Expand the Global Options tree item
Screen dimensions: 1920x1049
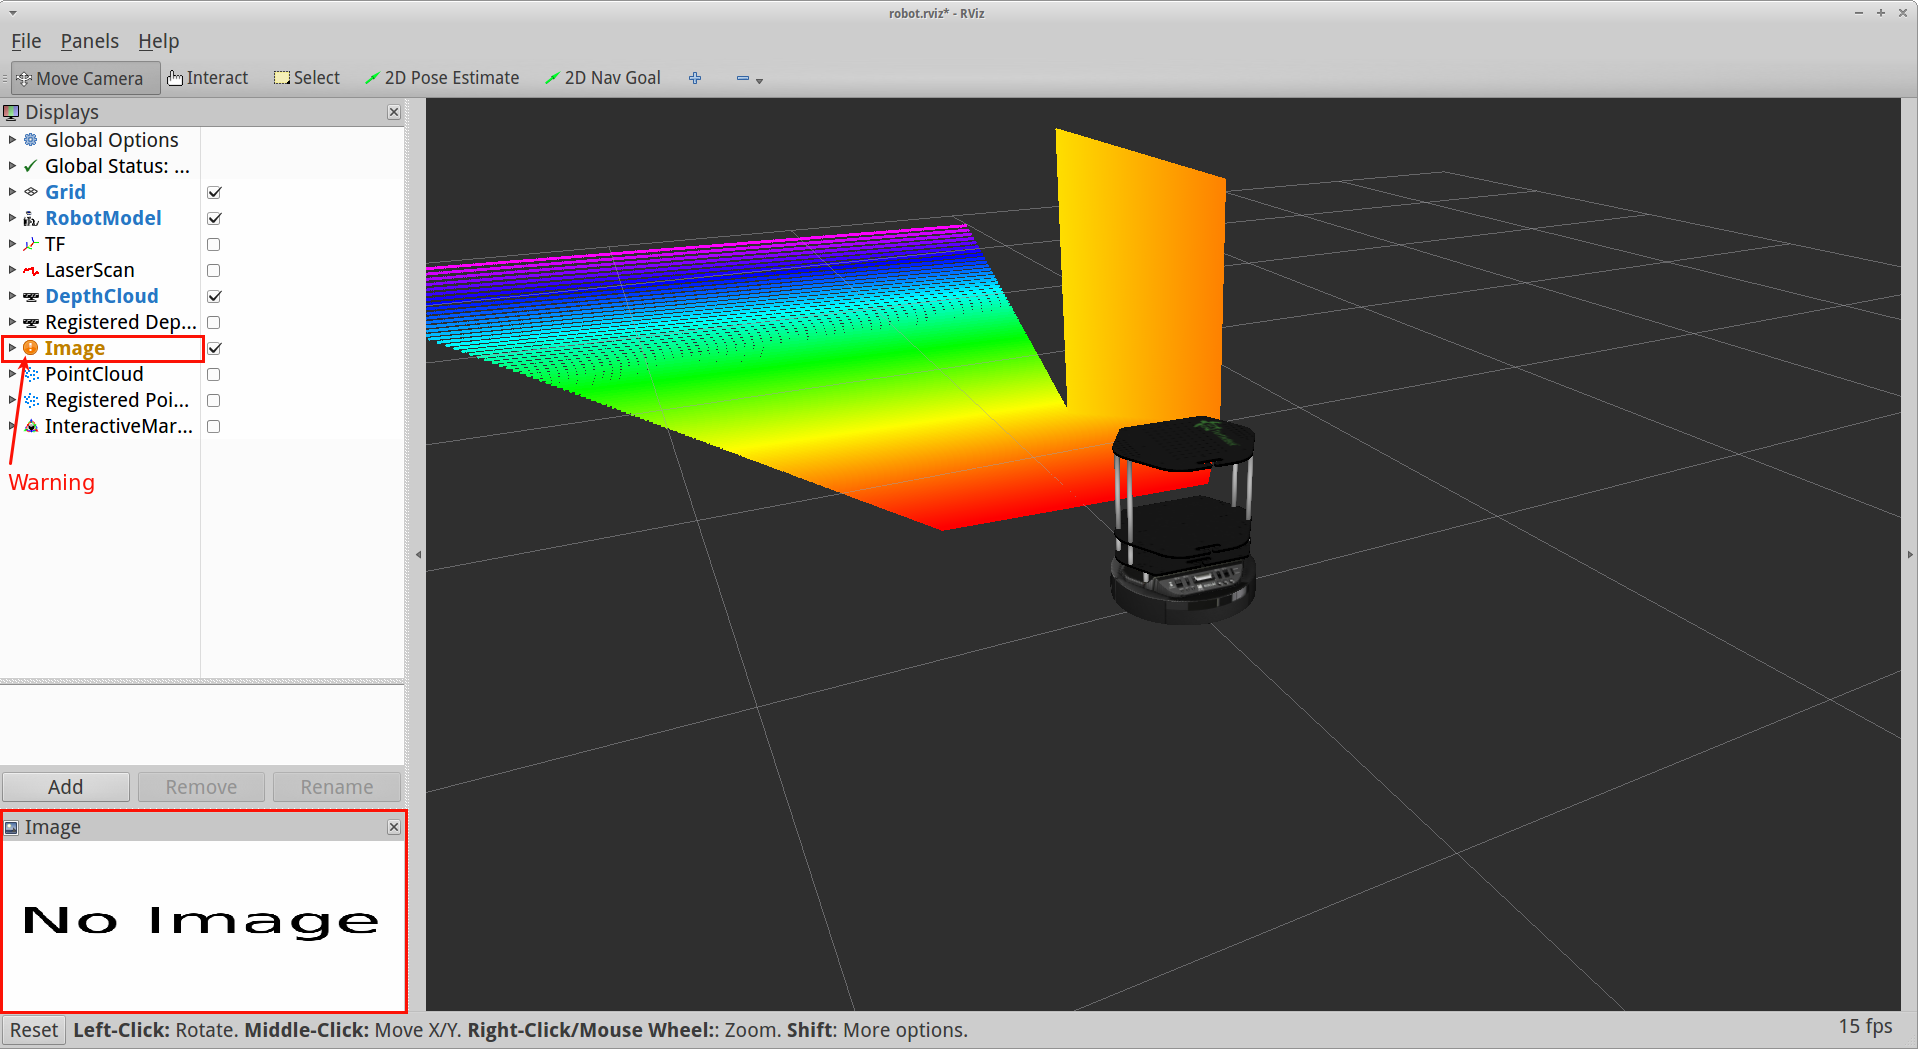pos(12,140)
